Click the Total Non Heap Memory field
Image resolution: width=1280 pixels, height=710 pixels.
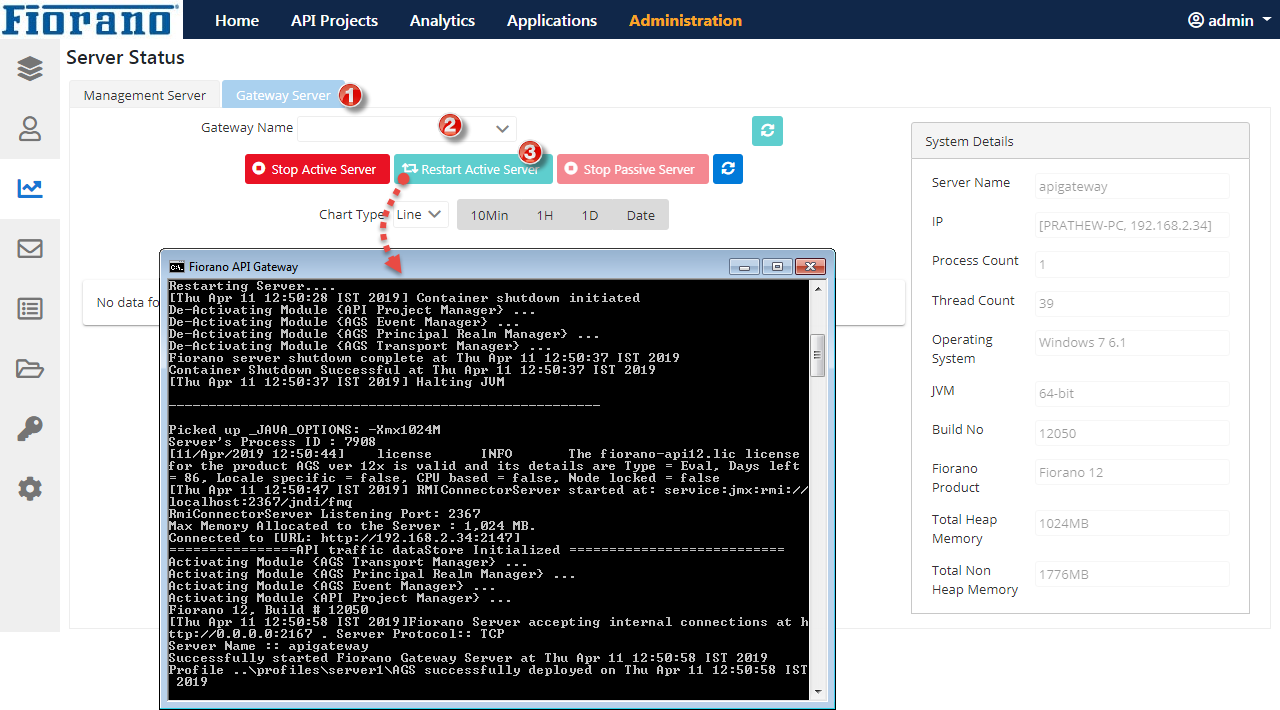coord(1132,573)
